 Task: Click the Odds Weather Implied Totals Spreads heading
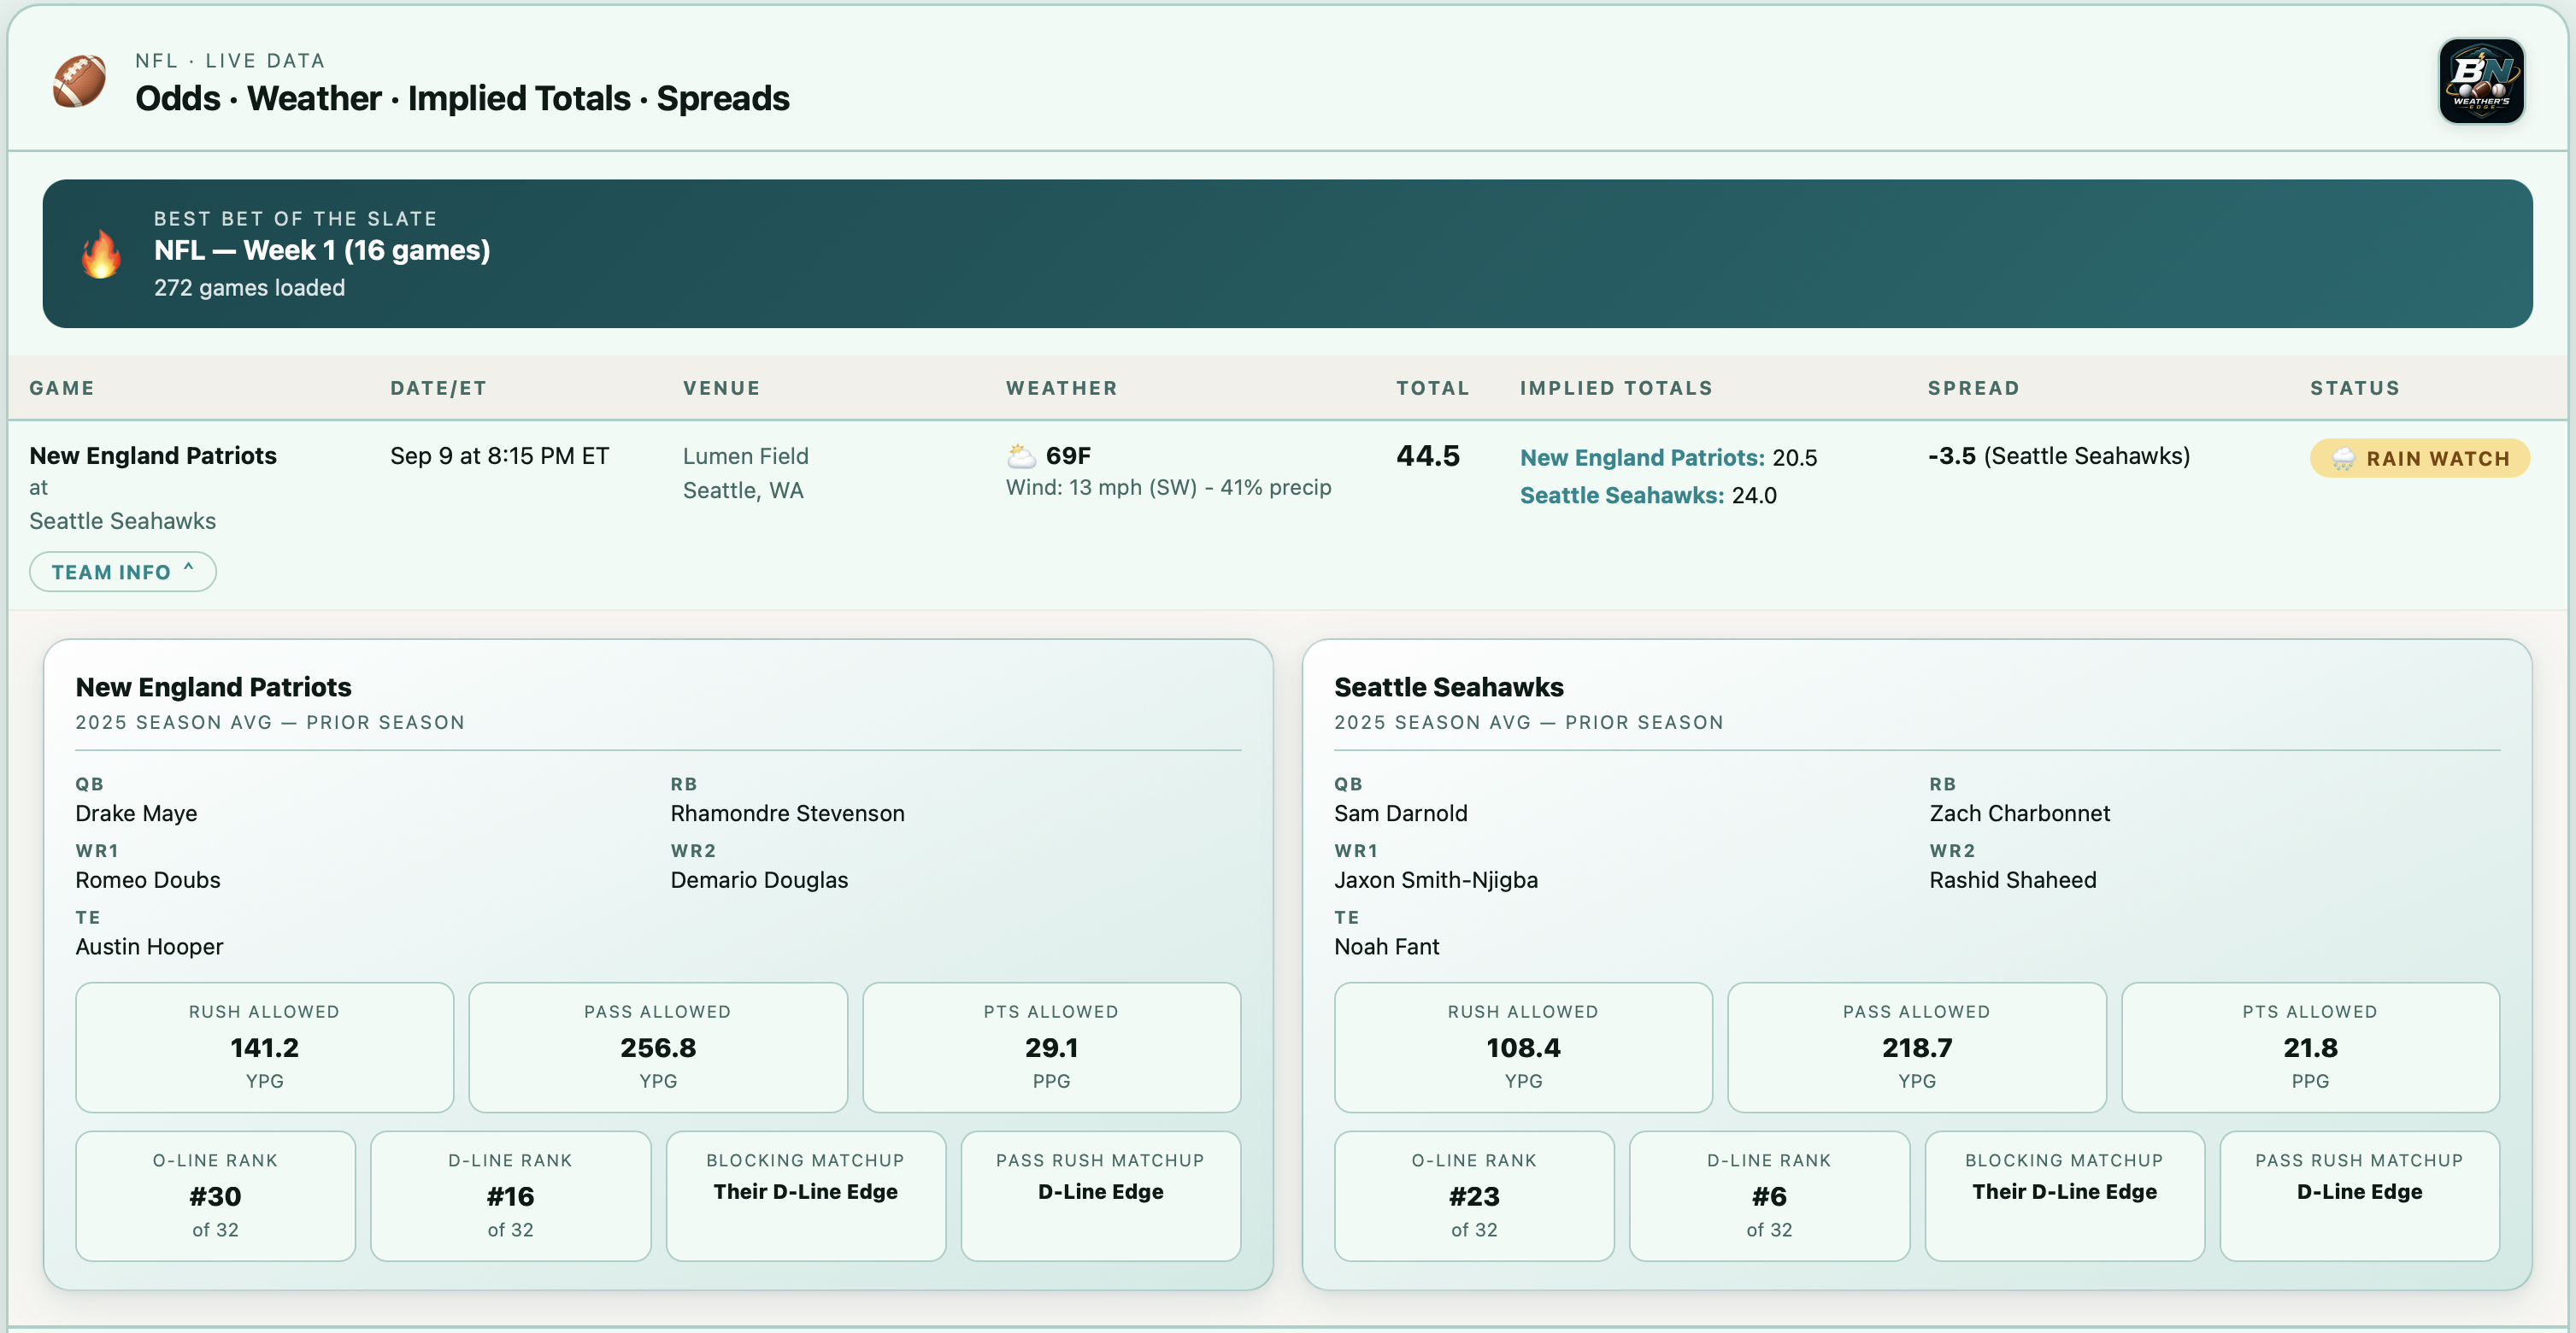tap(462, 98)
